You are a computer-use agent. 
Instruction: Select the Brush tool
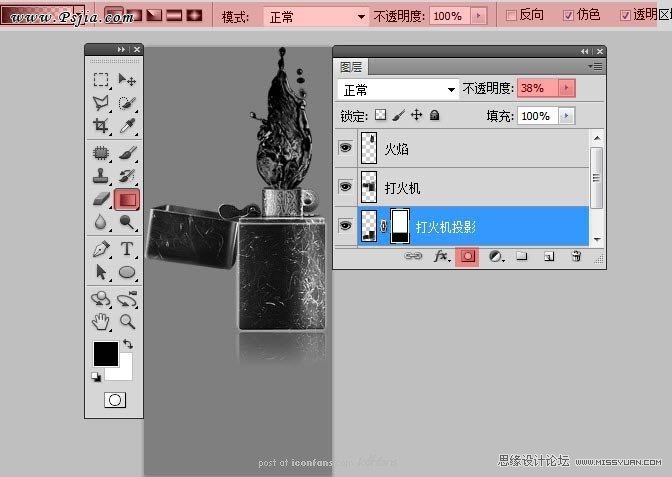click(x=127, y=153)
